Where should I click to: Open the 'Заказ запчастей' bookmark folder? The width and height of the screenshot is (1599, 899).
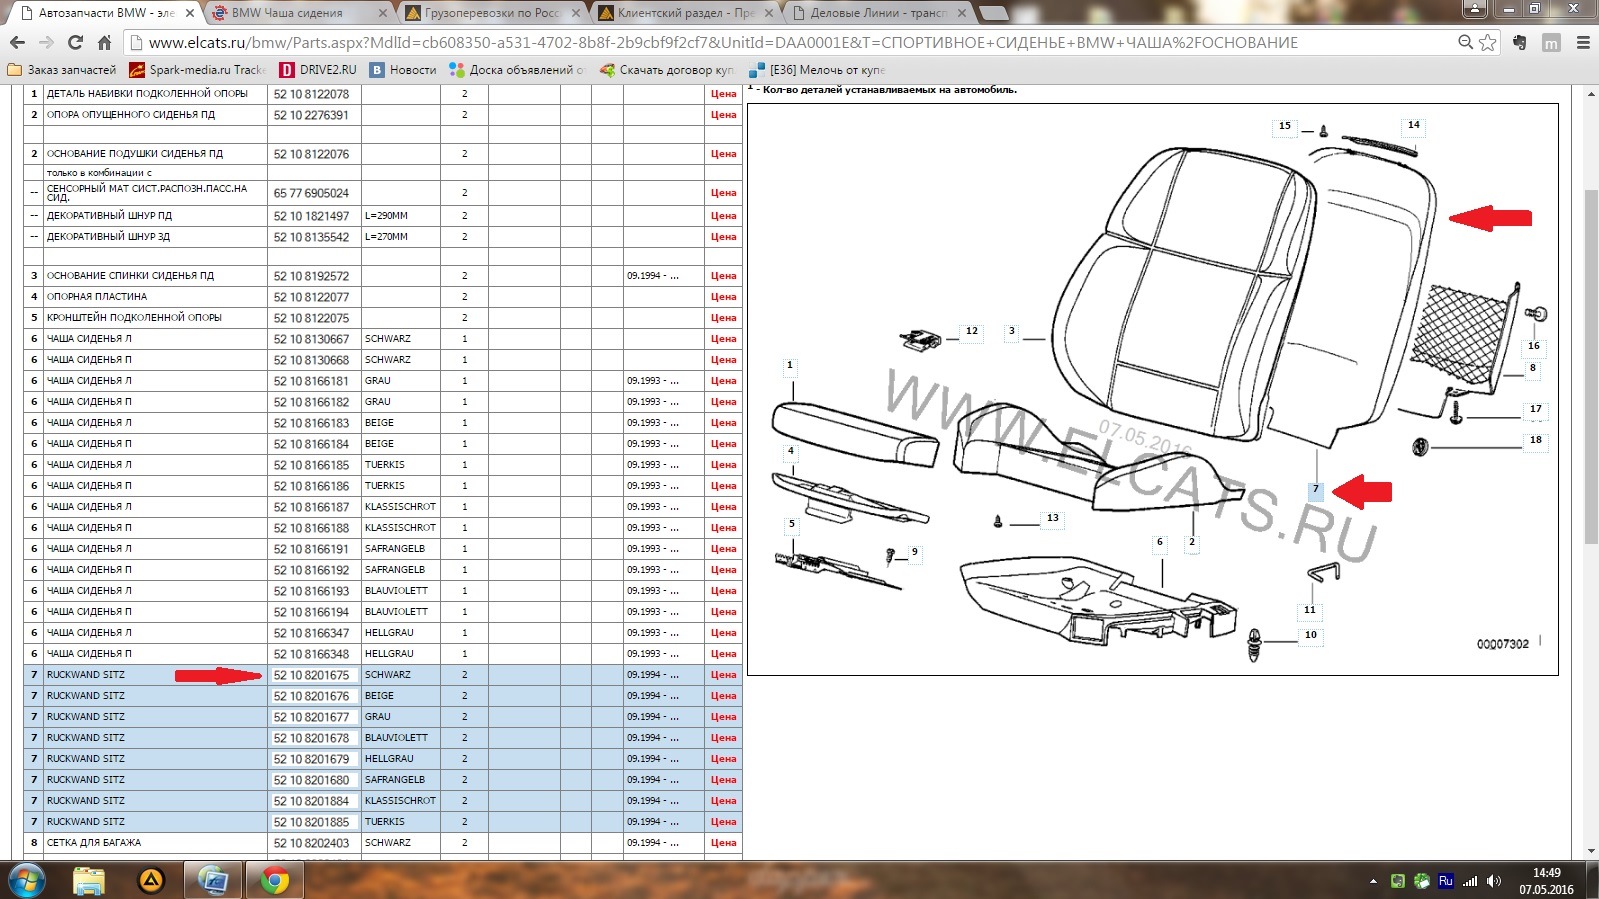click(x=62, y=70)
